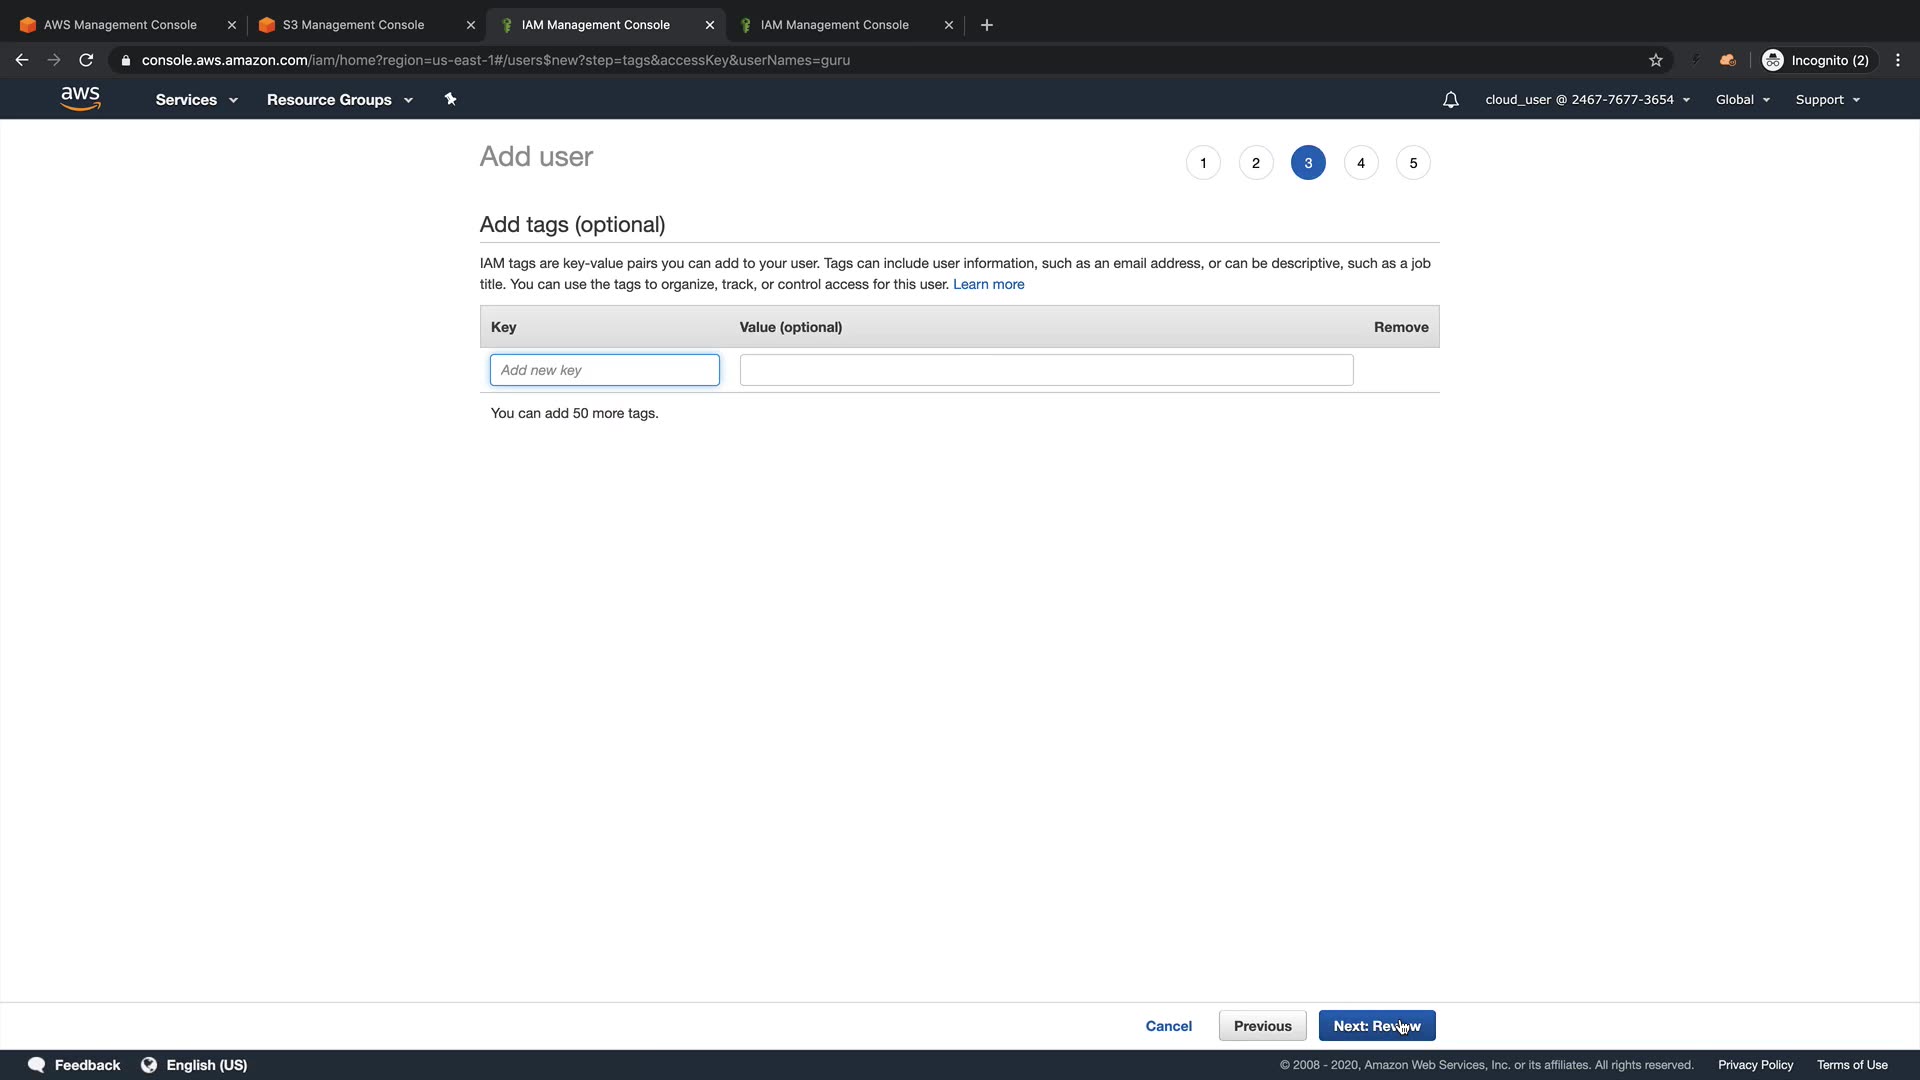Click the AWS logo home icon
Image resolution: width=1920 pixels, height=1080 pixels.
80,98
